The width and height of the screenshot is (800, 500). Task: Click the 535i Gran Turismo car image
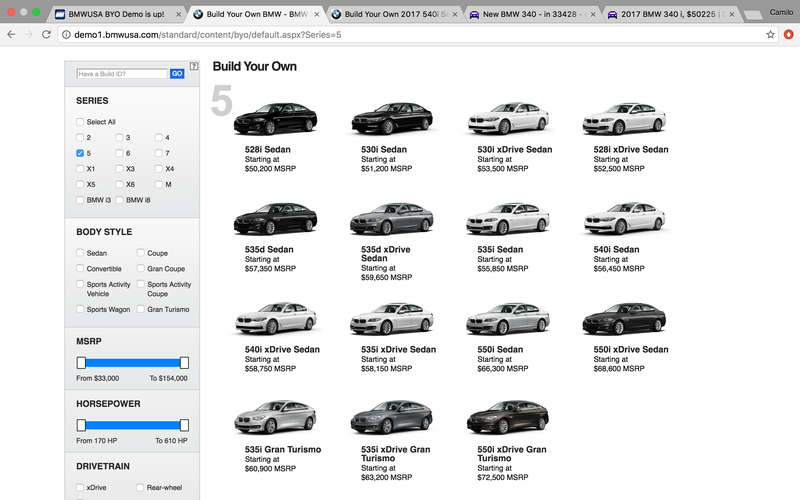pos(276,418)
